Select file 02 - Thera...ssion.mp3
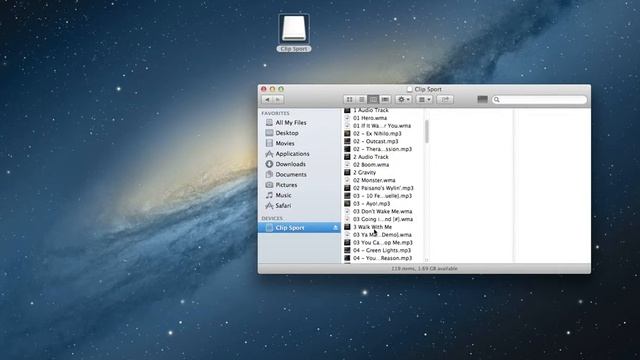 tap(383, 149)
